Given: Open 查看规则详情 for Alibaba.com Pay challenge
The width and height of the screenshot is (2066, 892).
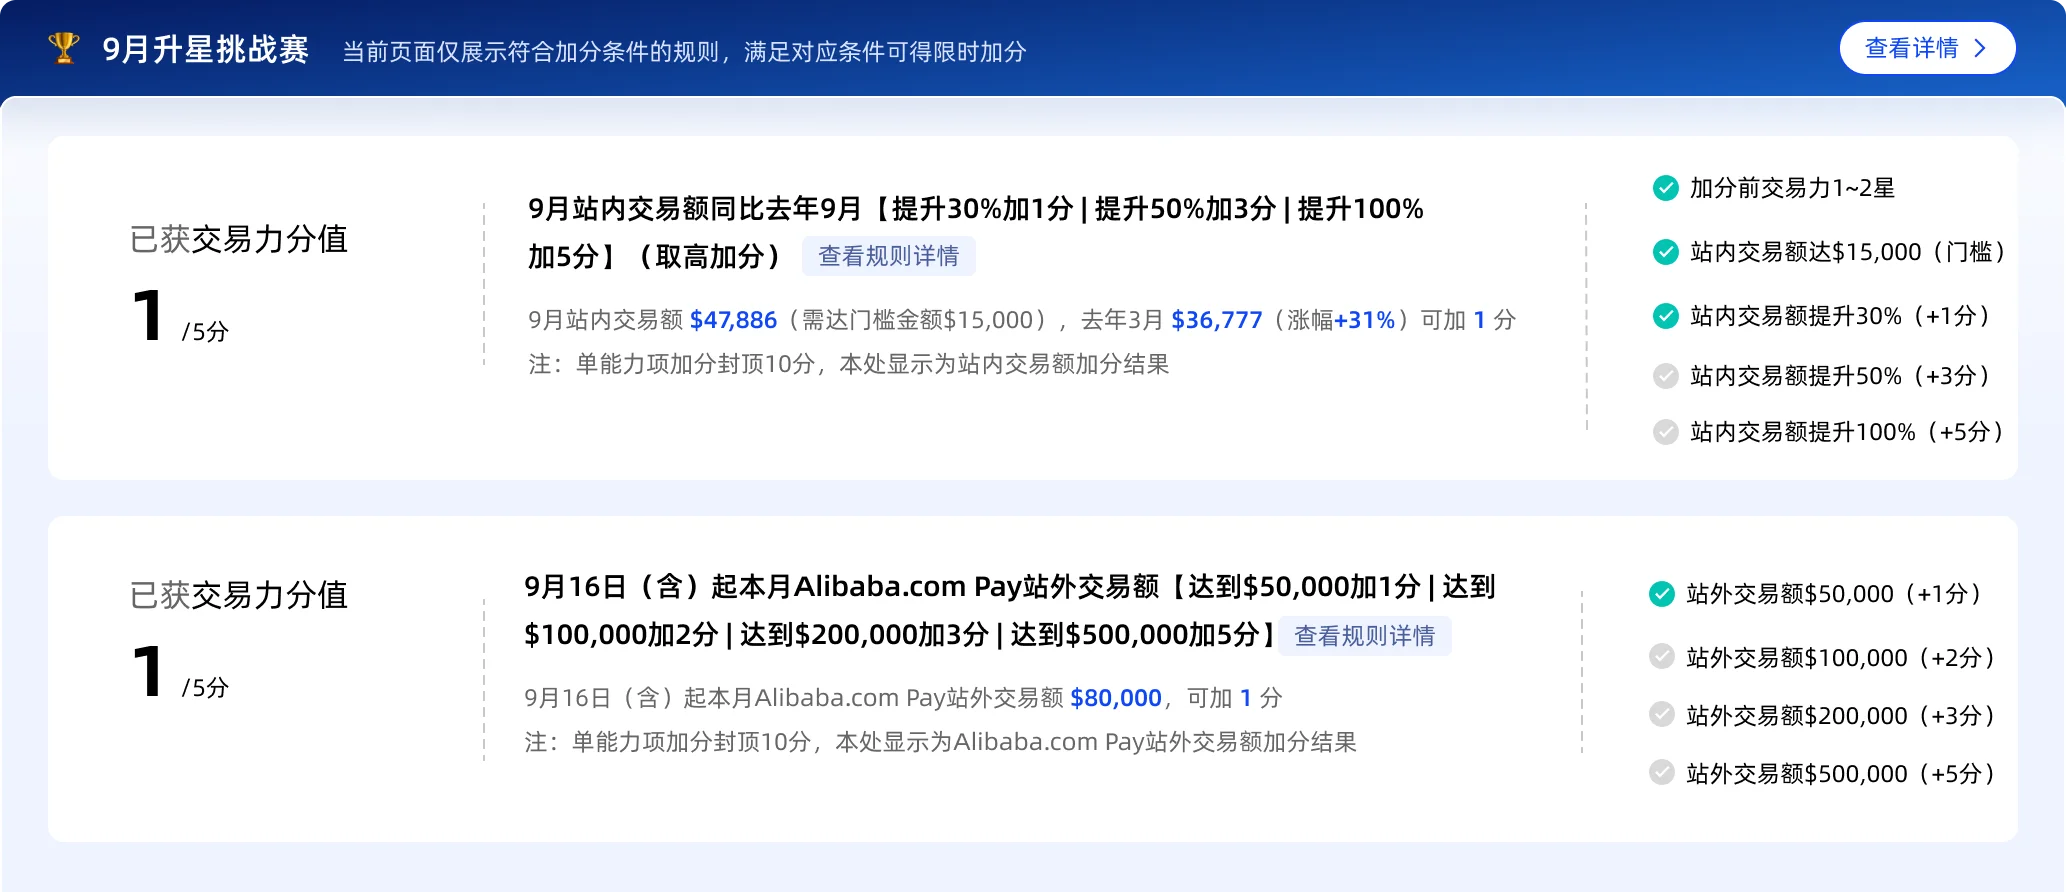Looking at the screenshot, I should 1364,636.
